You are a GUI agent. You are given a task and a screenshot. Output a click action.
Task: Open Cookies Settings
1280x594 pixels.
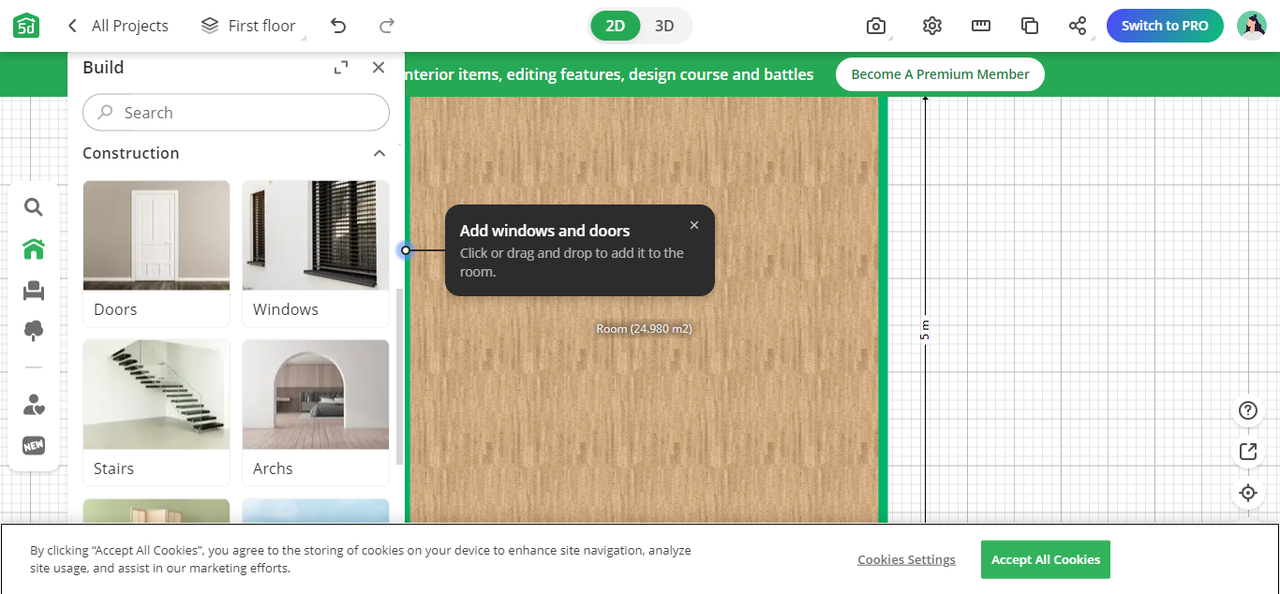tap(906, 560)
